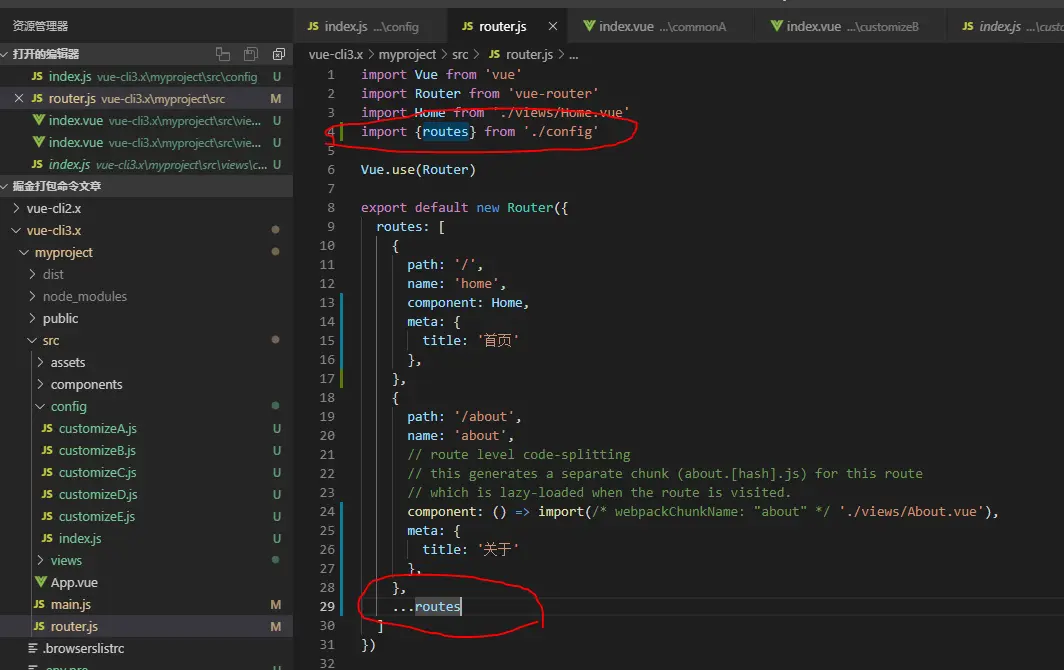
Task: Click './config' string on line 4
Action: click(560, 131)
